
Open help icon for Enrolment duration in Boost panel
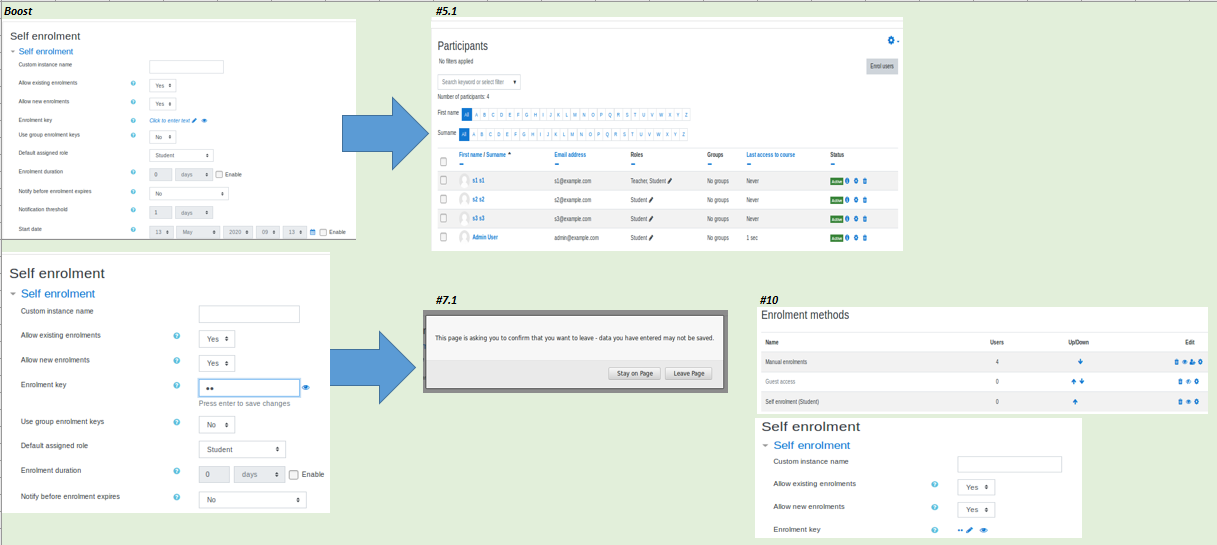click(133, 172)
